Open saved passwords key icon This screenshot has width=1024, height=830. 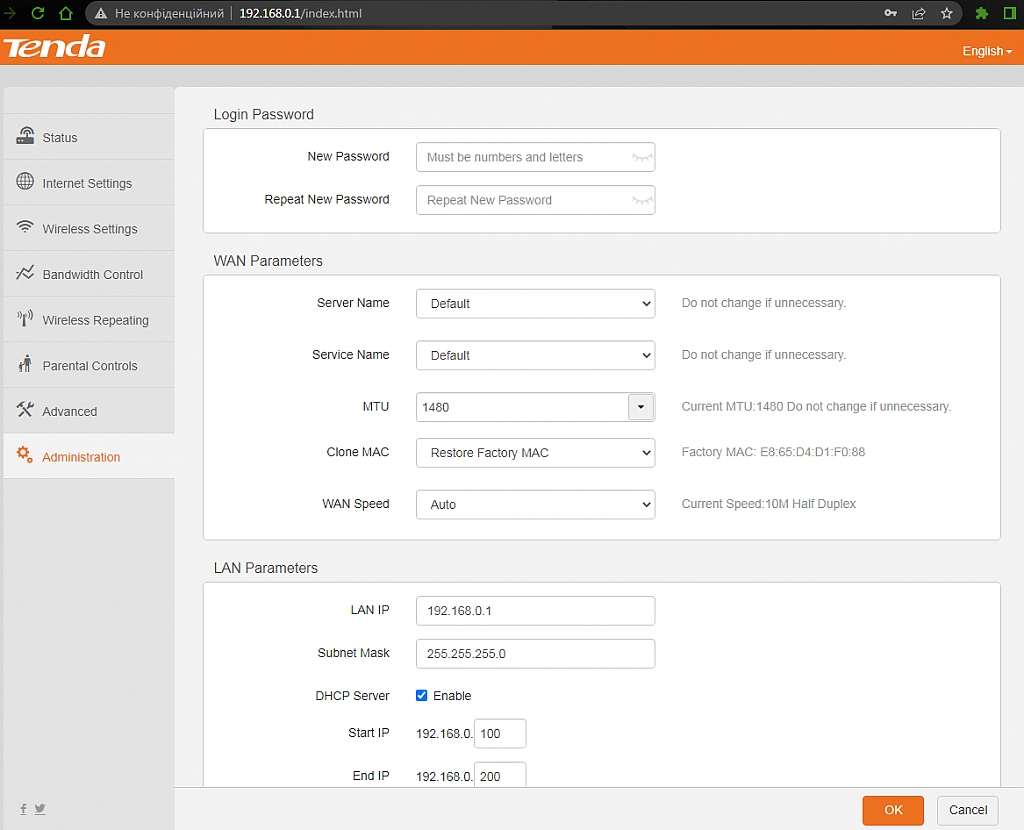(x=890, y=13)
